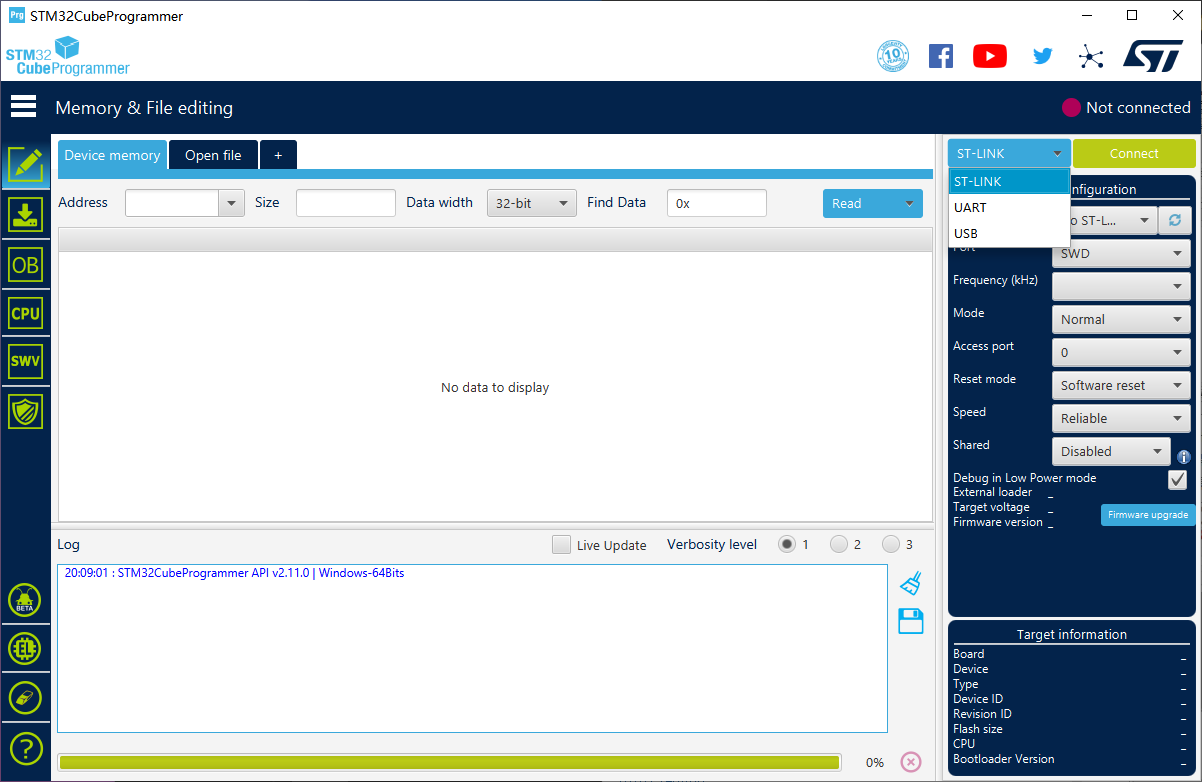Click the ST logo
The width and height of the screenshot is (1202, 782).
pyautogui.click(x=1152, y=55)
